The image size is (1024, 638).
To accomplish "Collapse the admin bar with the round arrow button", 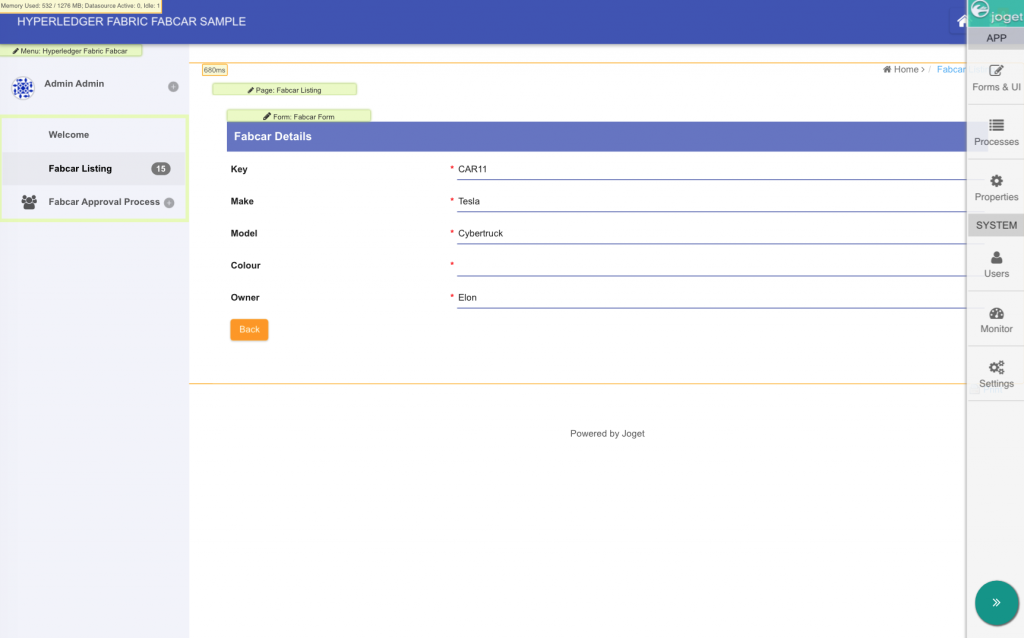I will tap(995, 602).
